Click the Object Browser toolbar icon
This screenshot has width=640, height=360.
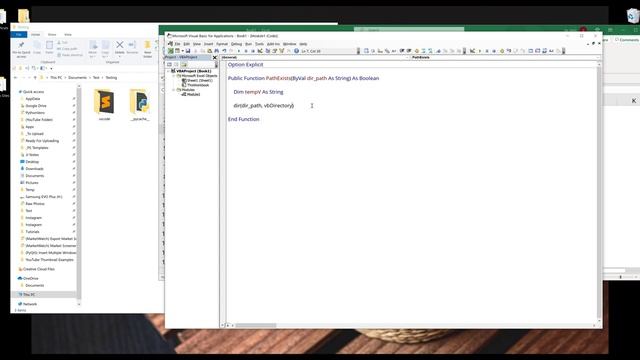[281, 51]
